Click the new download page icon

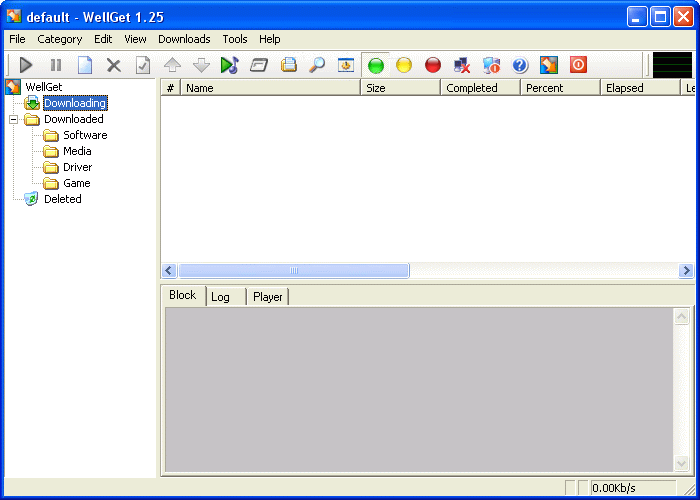(85, 65)
